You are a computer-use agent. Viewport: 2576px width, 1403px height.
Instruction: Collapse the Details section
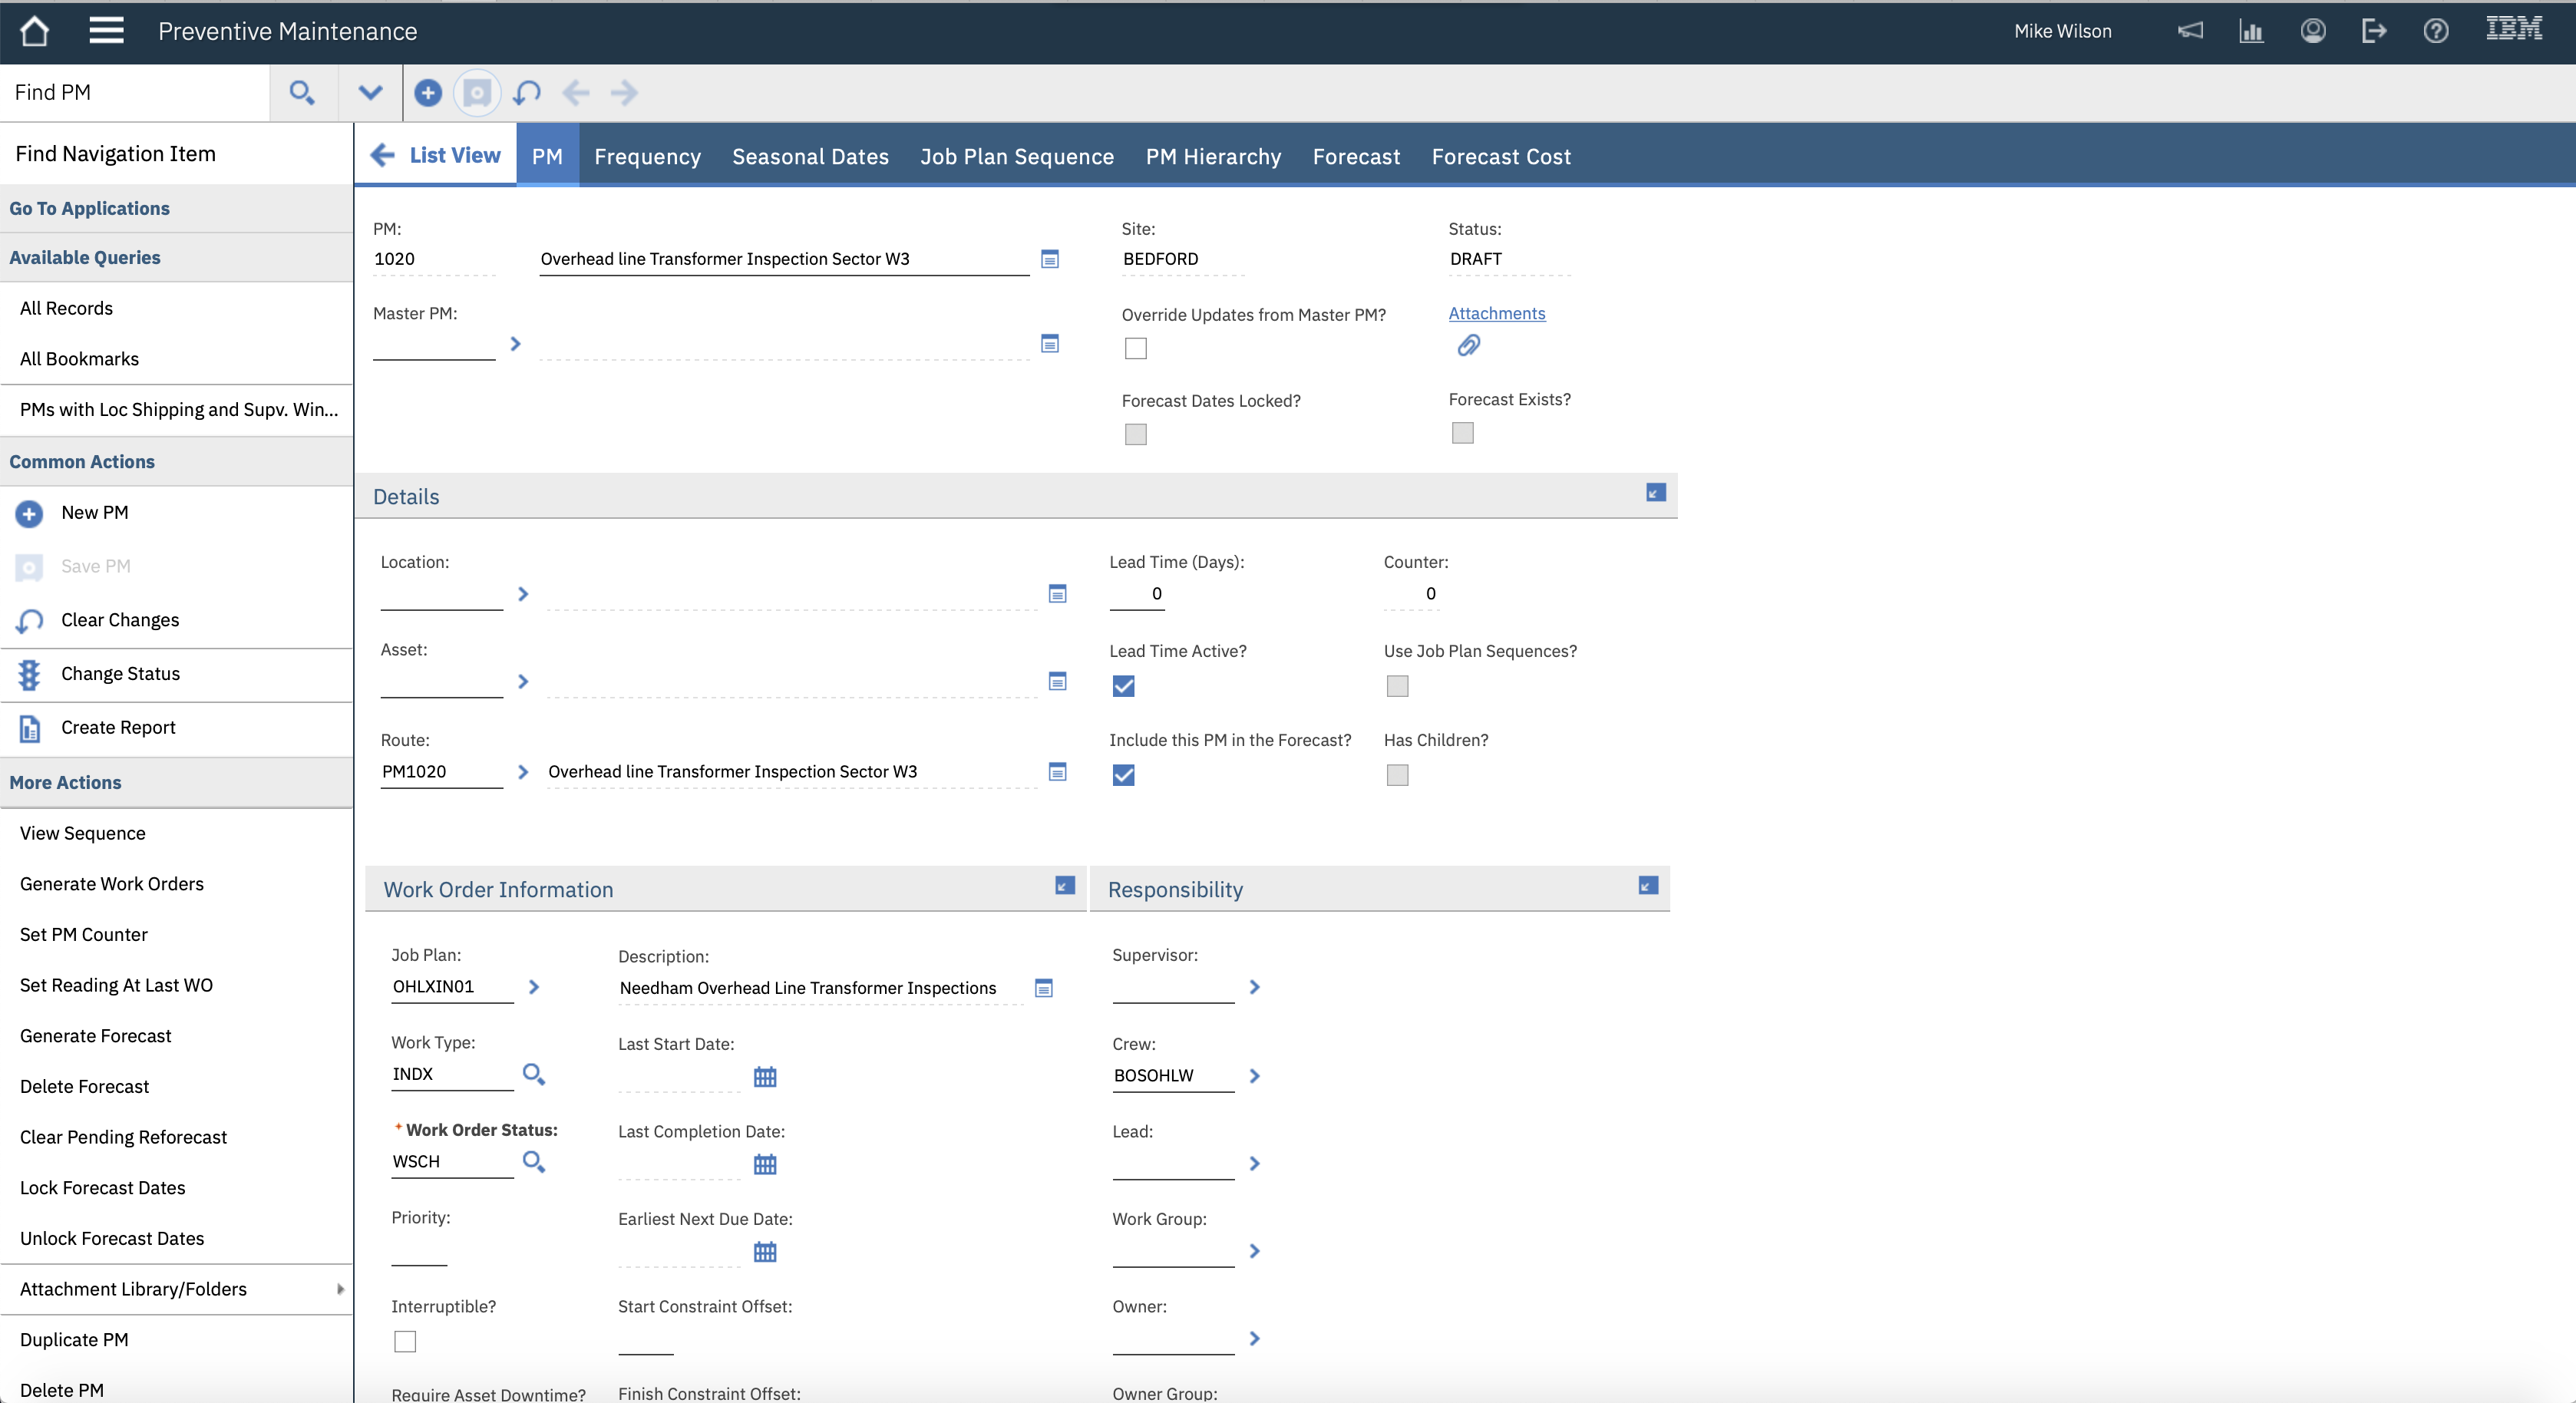1656,493
